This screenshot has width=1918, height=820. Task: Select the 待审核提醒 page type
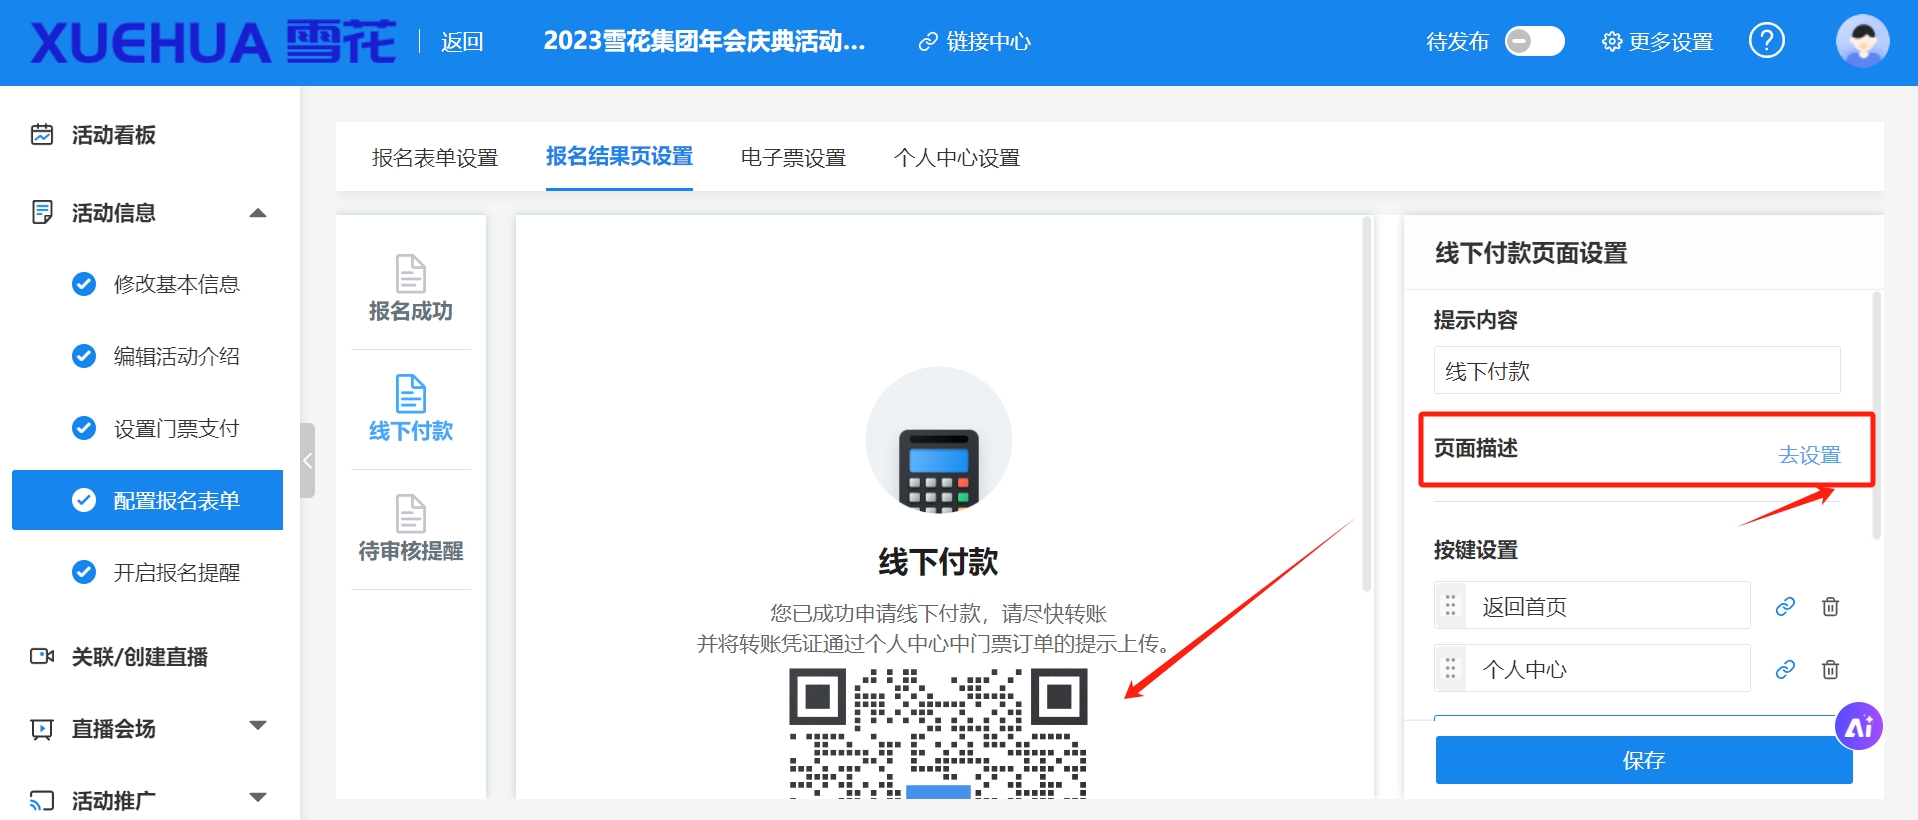(411, 529)
